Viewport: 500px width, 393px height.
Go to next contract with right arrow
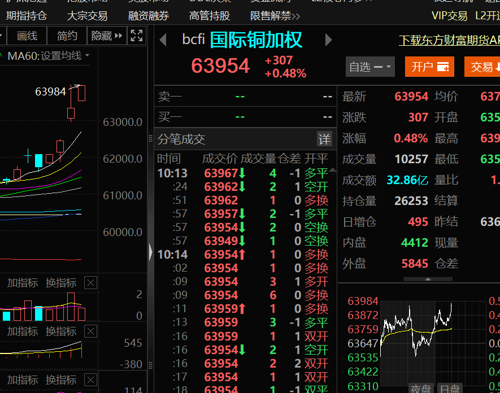tap(328, 40)
